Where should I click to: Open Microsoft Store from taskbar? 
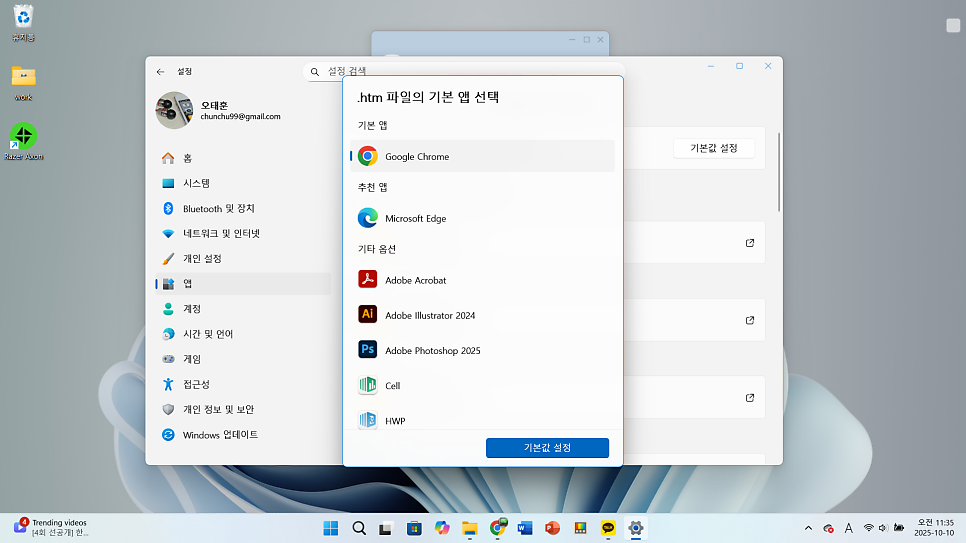pyautogui.click(x=414, y=528)
